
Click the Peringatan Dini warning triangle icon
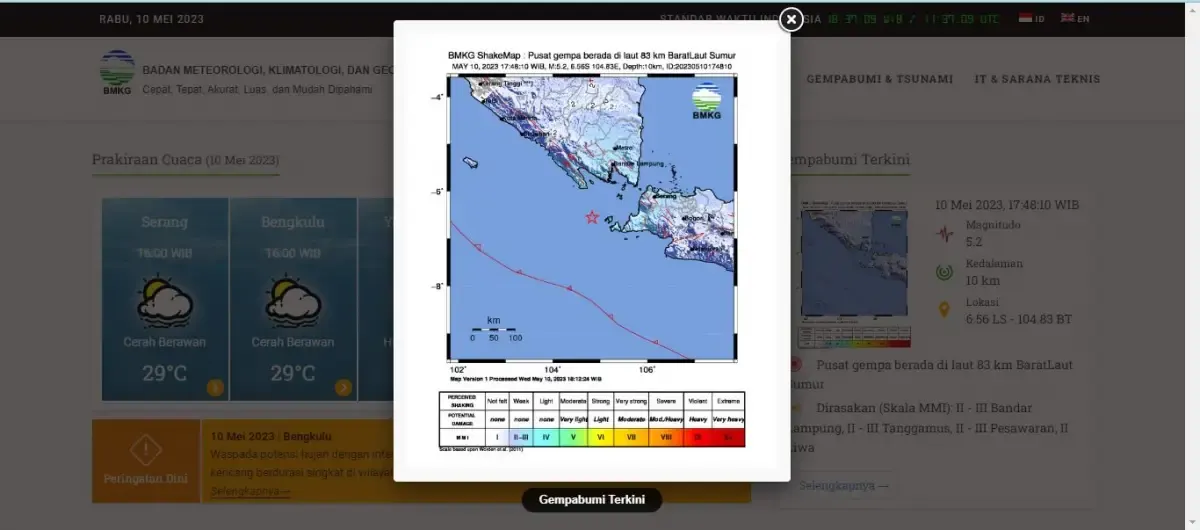point(146,450)
